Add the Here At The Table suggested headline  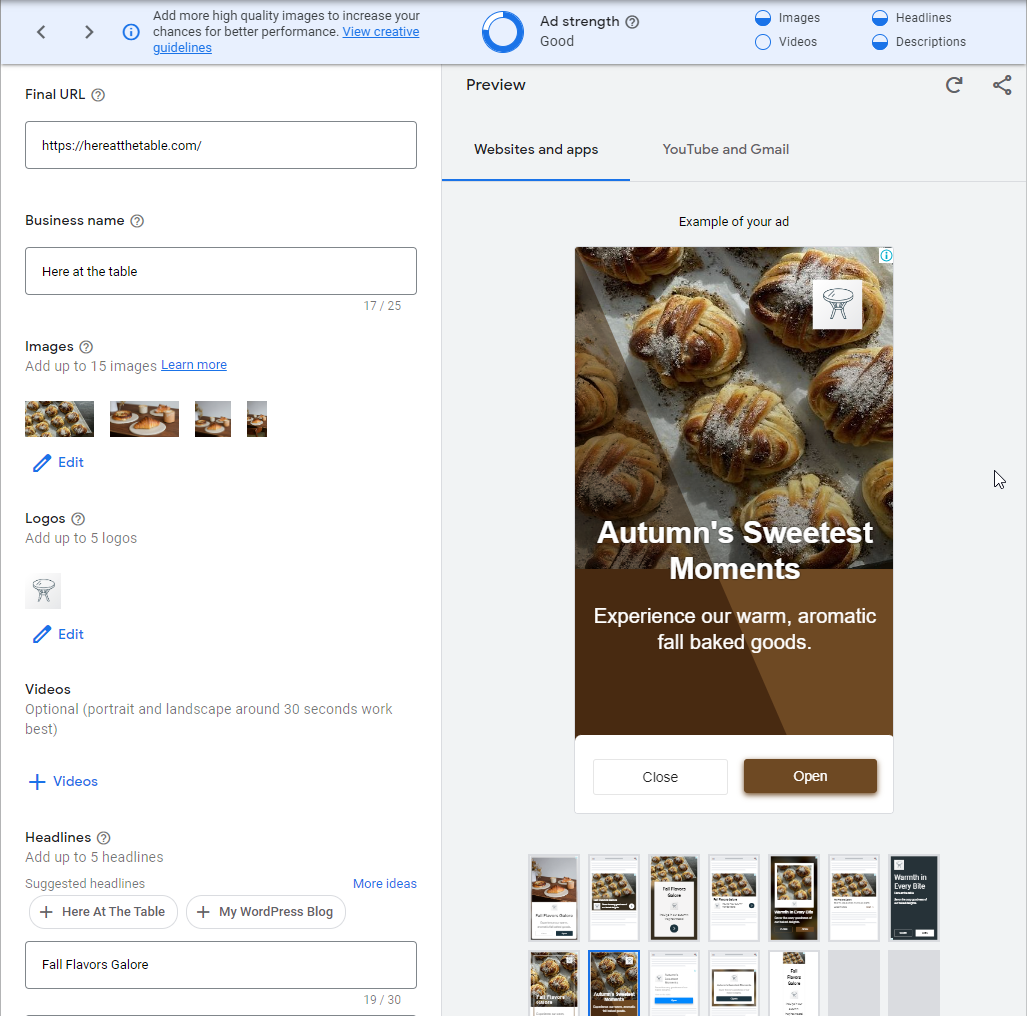click(103, 912)
